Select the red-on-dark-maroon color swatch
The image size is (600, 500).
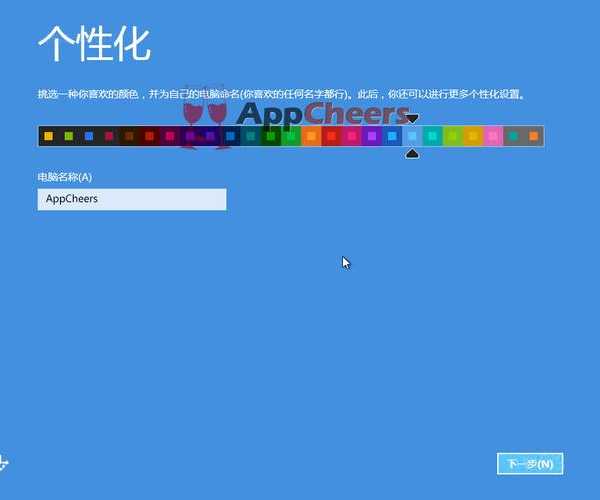[x=150, y=136]
